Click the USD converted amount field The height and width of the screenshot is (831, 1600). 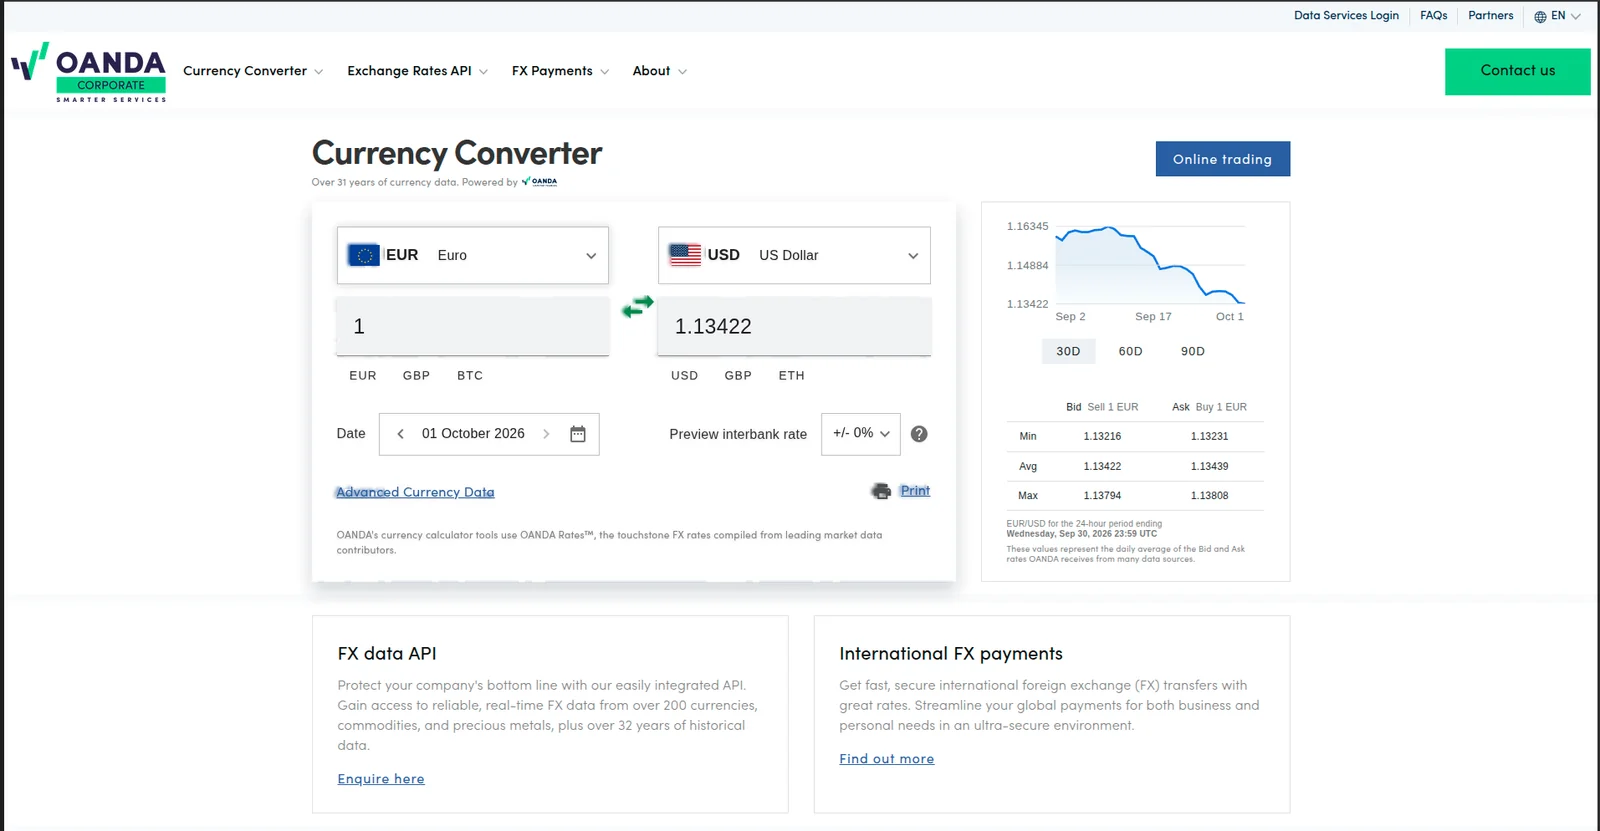pos(794,326)
